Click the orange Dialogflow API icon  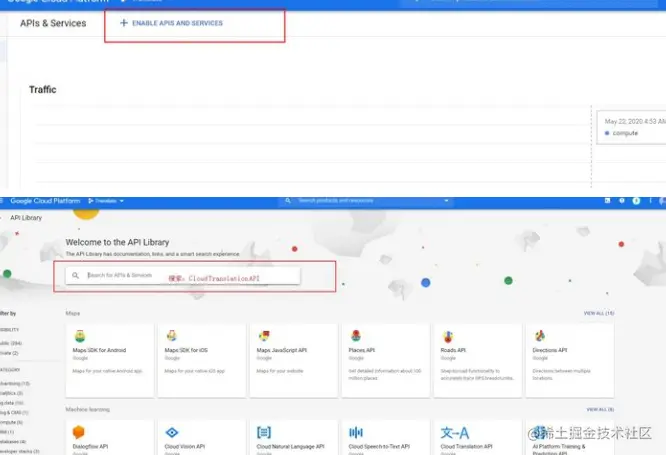[79, 432]
